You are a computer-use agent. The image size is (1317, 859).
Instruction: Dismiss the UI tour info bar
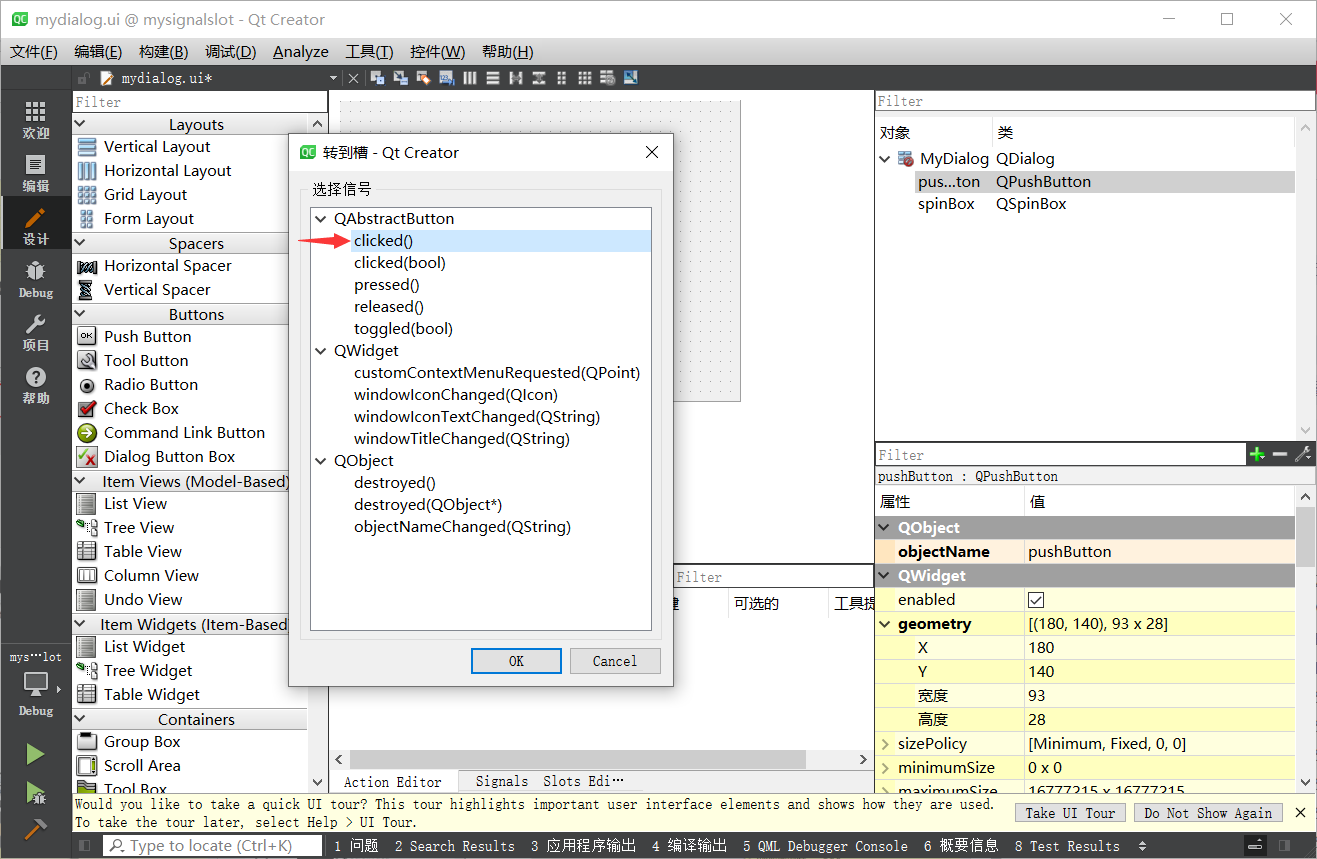click(1300, 813)
